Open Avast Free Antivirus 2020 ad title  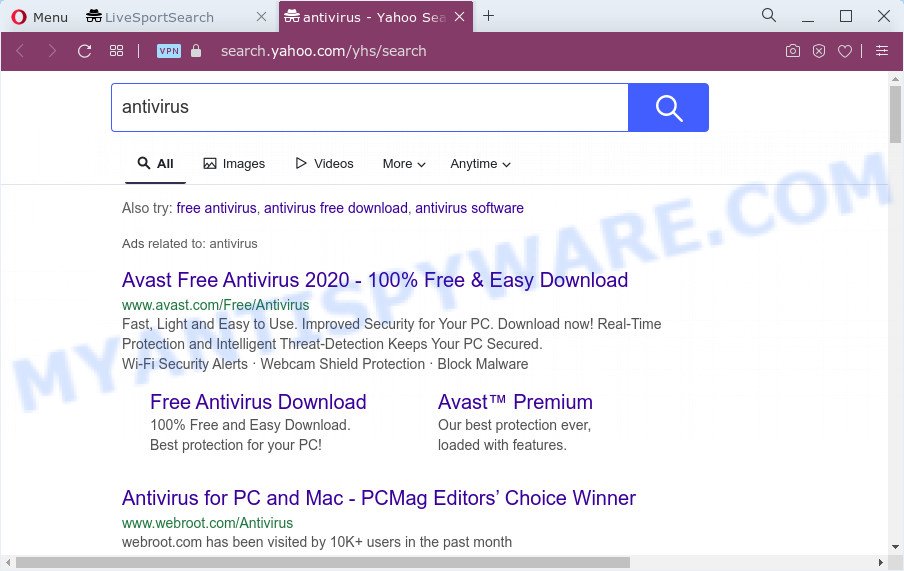point(375,280)
